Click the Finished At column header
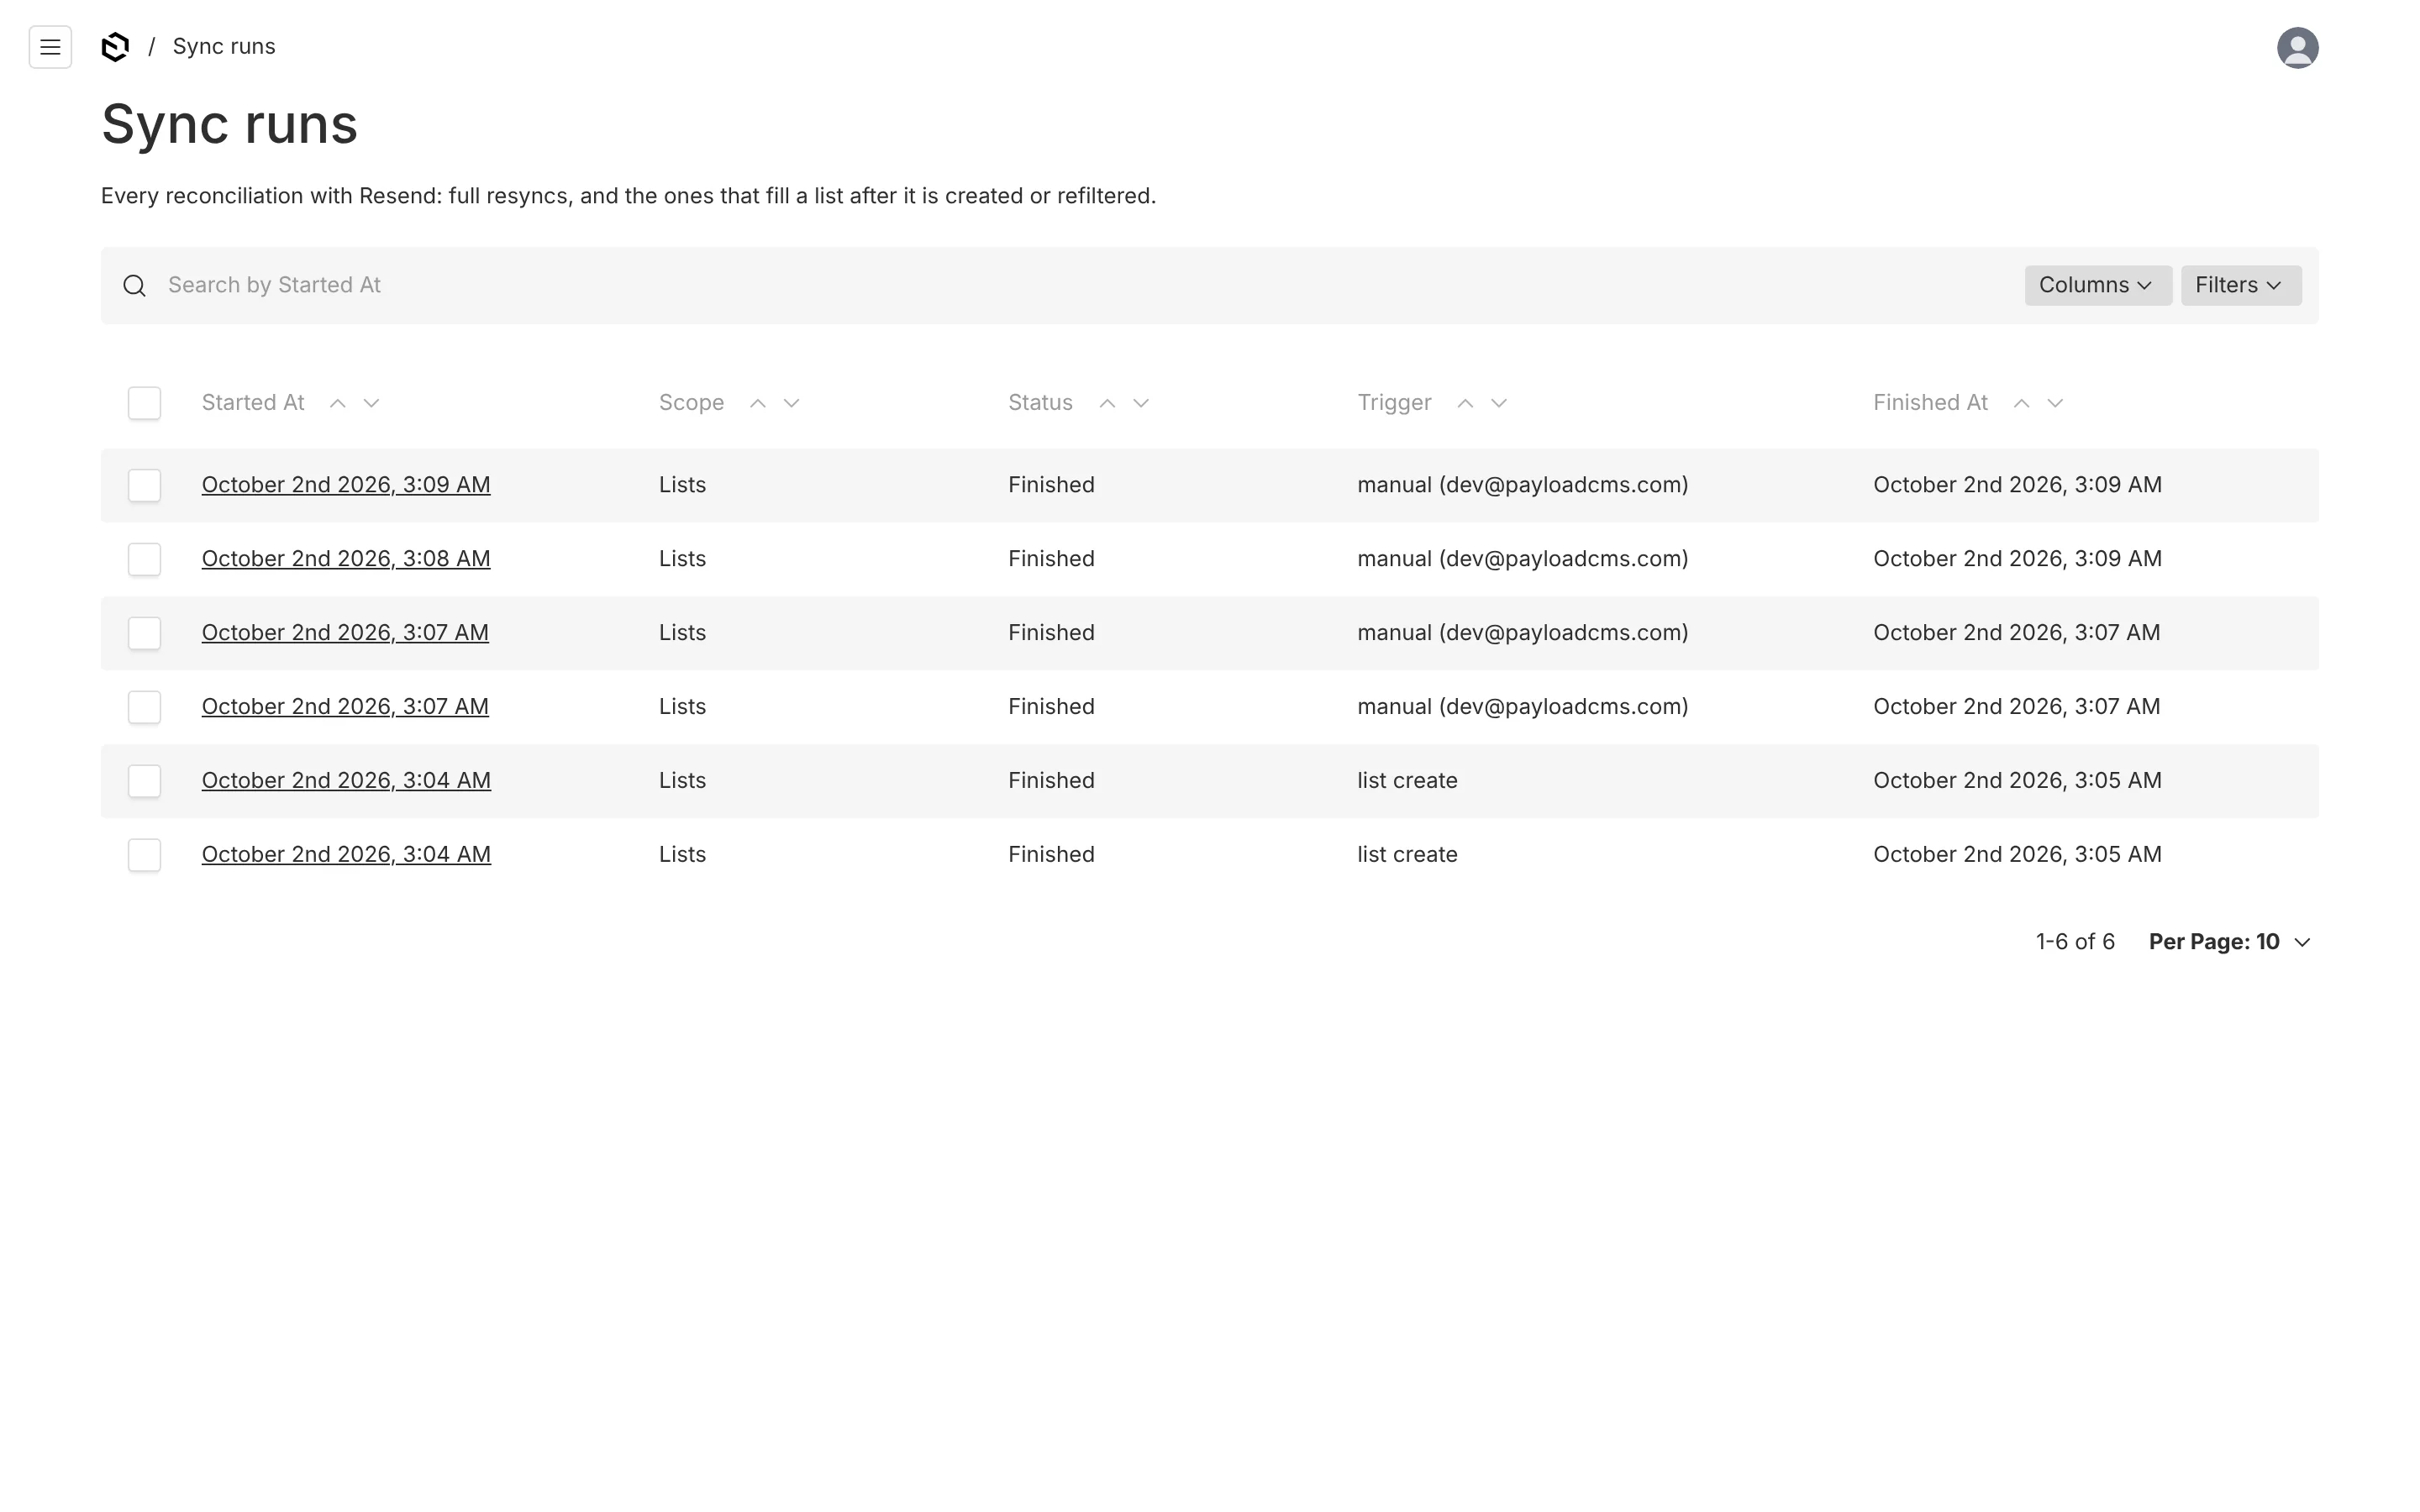This screenshot has height=1512, width=2420. point(1930,403)
